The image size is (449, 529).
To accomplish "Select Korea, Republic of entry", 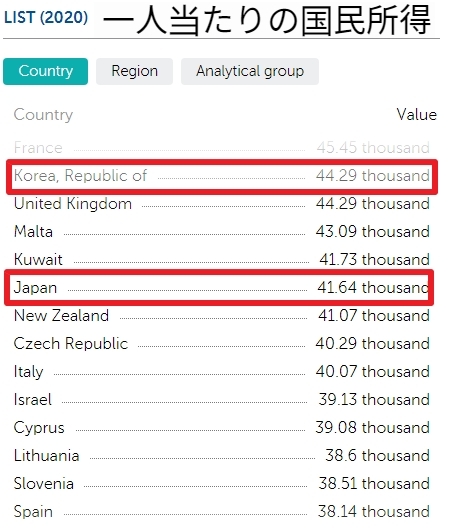I will point(222,176).
